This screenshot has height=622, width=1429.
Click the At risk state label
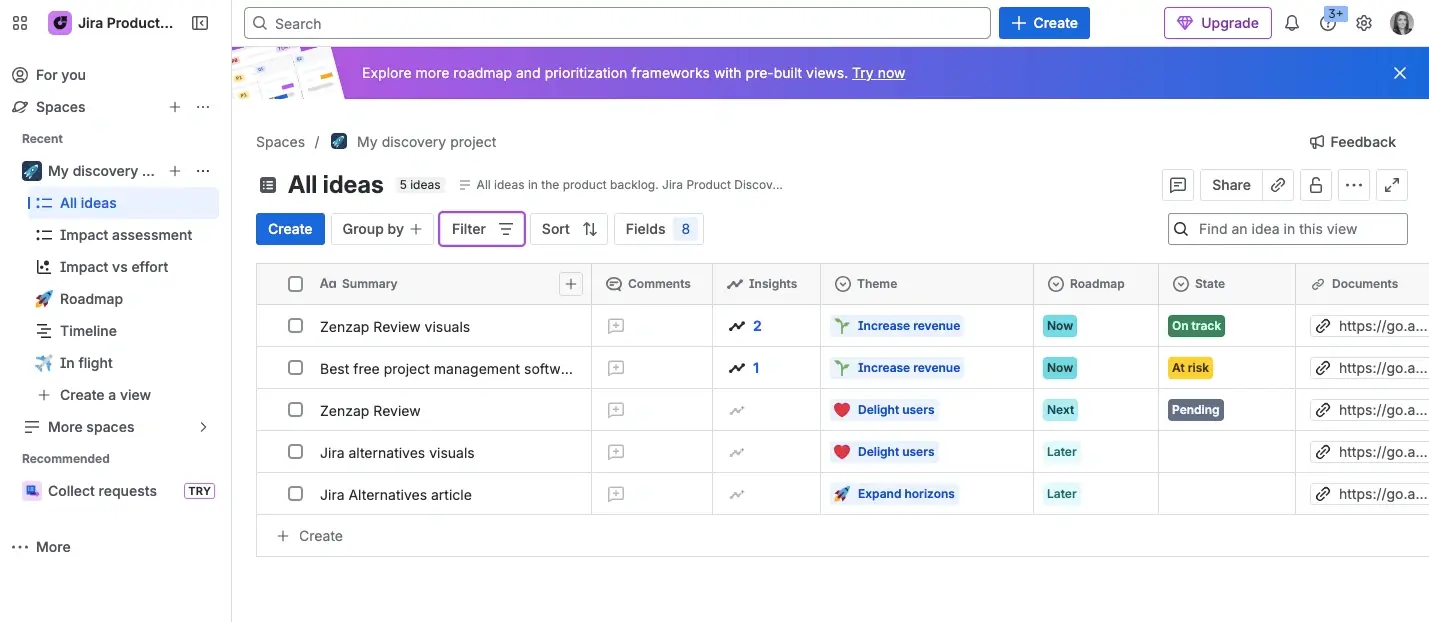click(1190, 368)
